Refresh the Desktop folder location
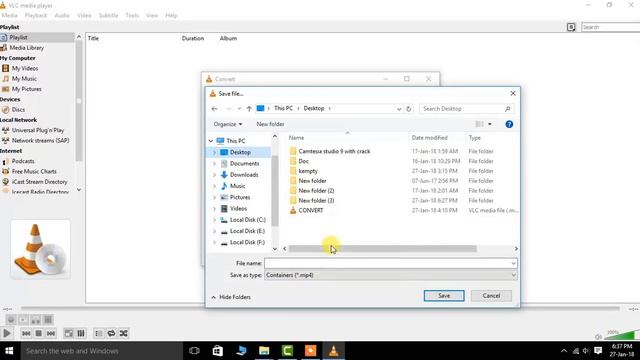Viewport: 640px width, 360px height. [x=409, y=109]
